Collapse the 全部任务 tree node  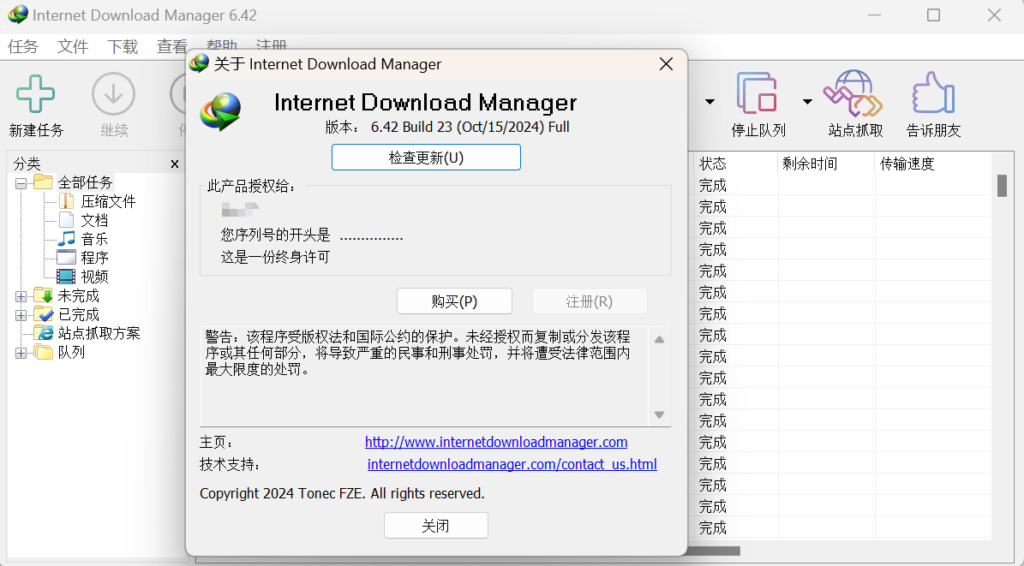click(21, 183)
